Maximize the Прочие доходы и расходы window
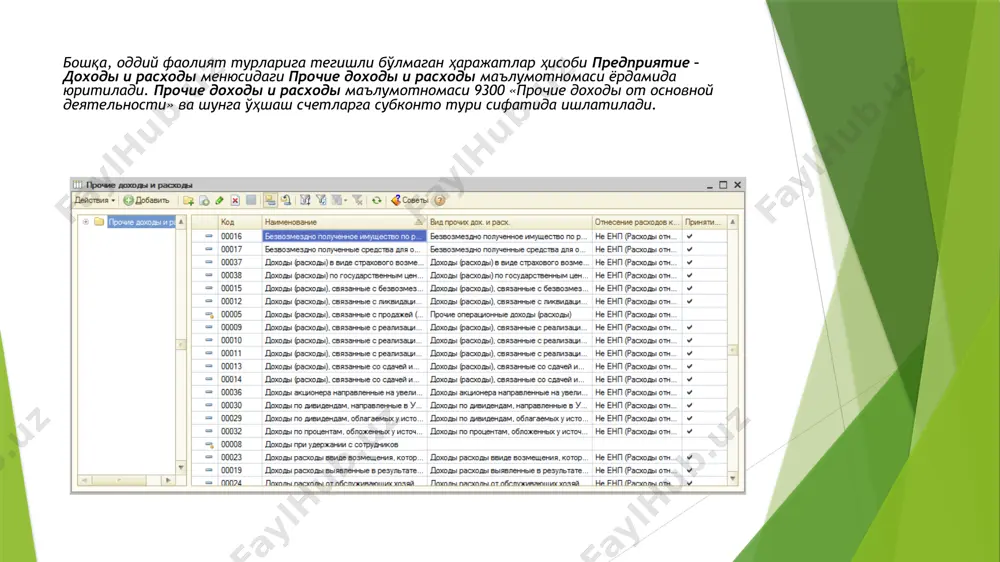 [x=723, y=185]
